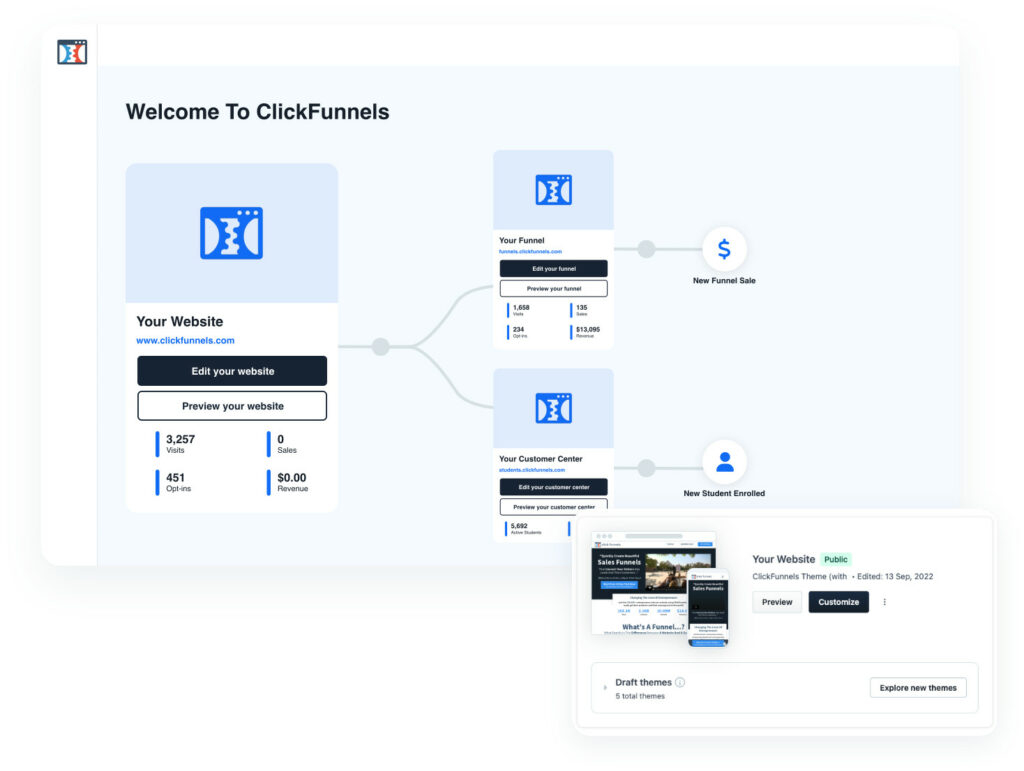Screen dimensions: 1024x771
Task: Open the www.clickfunnels.com link
Action: coord(185,340)
